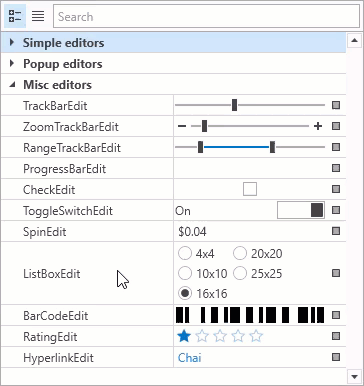Select the RatingEdit property label
The image size is (364, 386).
coord(50,337)
